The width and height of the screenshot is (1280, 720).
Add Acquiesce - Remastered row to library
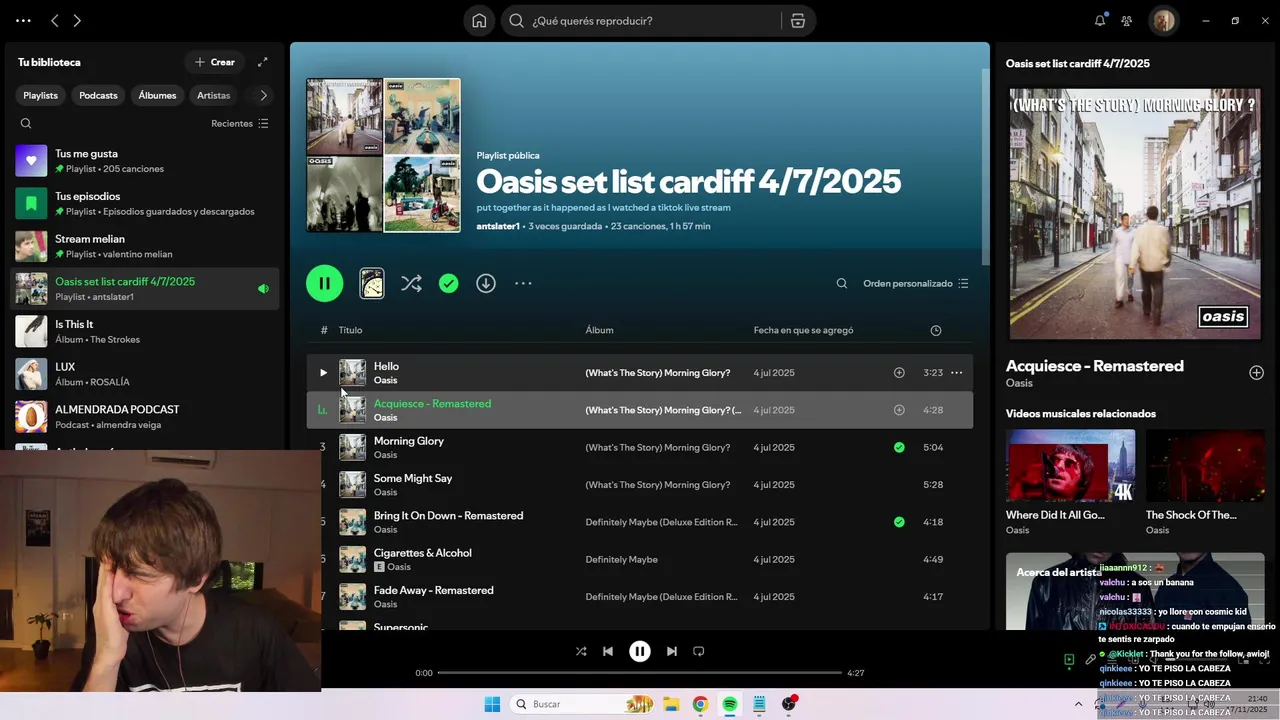click(899, 410)
